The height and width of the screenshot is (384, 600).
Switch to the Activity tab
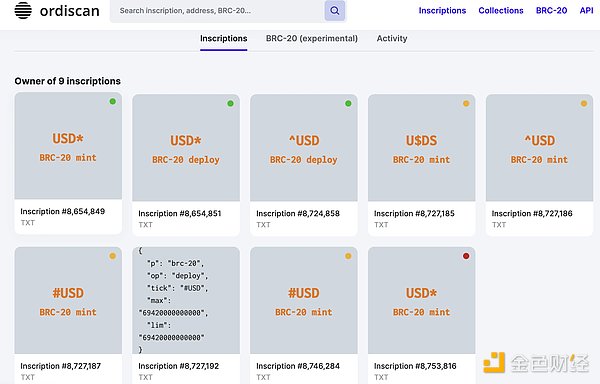click(x=392, y=39)
